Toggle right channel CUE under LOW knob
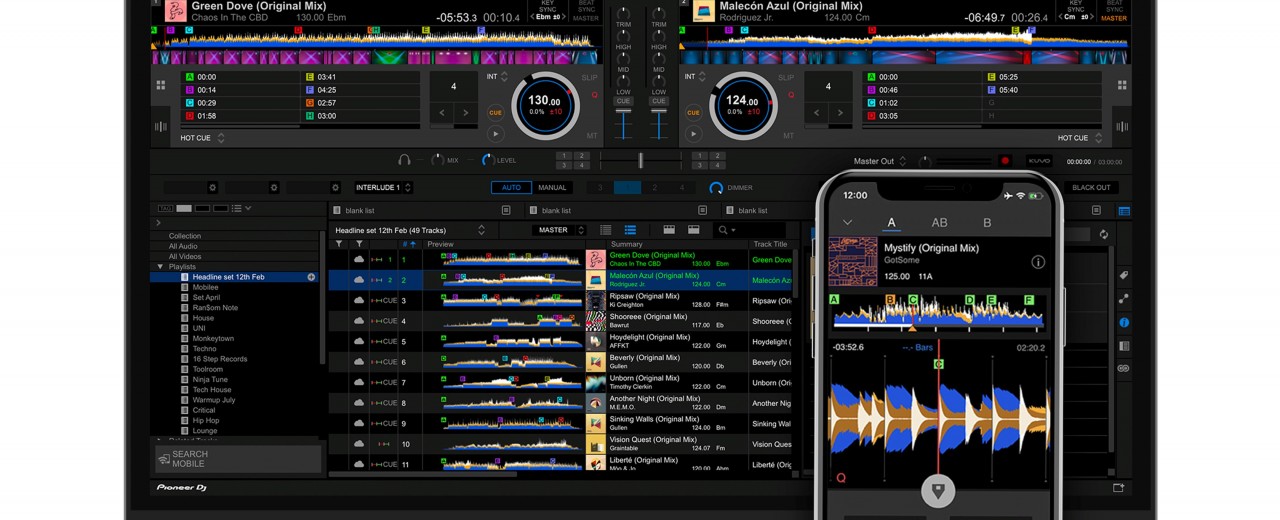Viewport: 1280px width, 520px height. [x=658, y=101]
